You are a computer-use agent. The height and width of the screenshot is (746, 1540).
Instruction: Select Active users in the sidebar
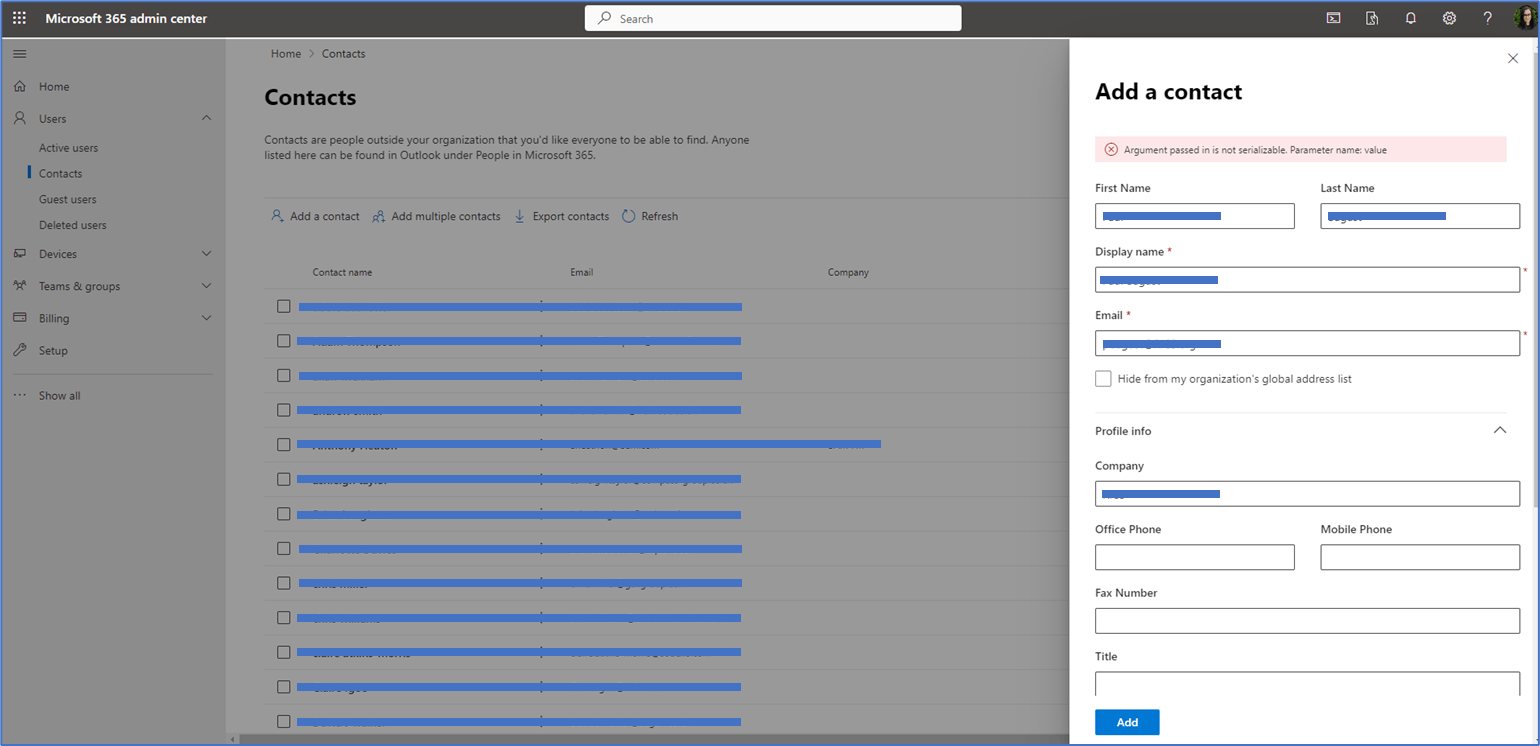pos(68,148)
